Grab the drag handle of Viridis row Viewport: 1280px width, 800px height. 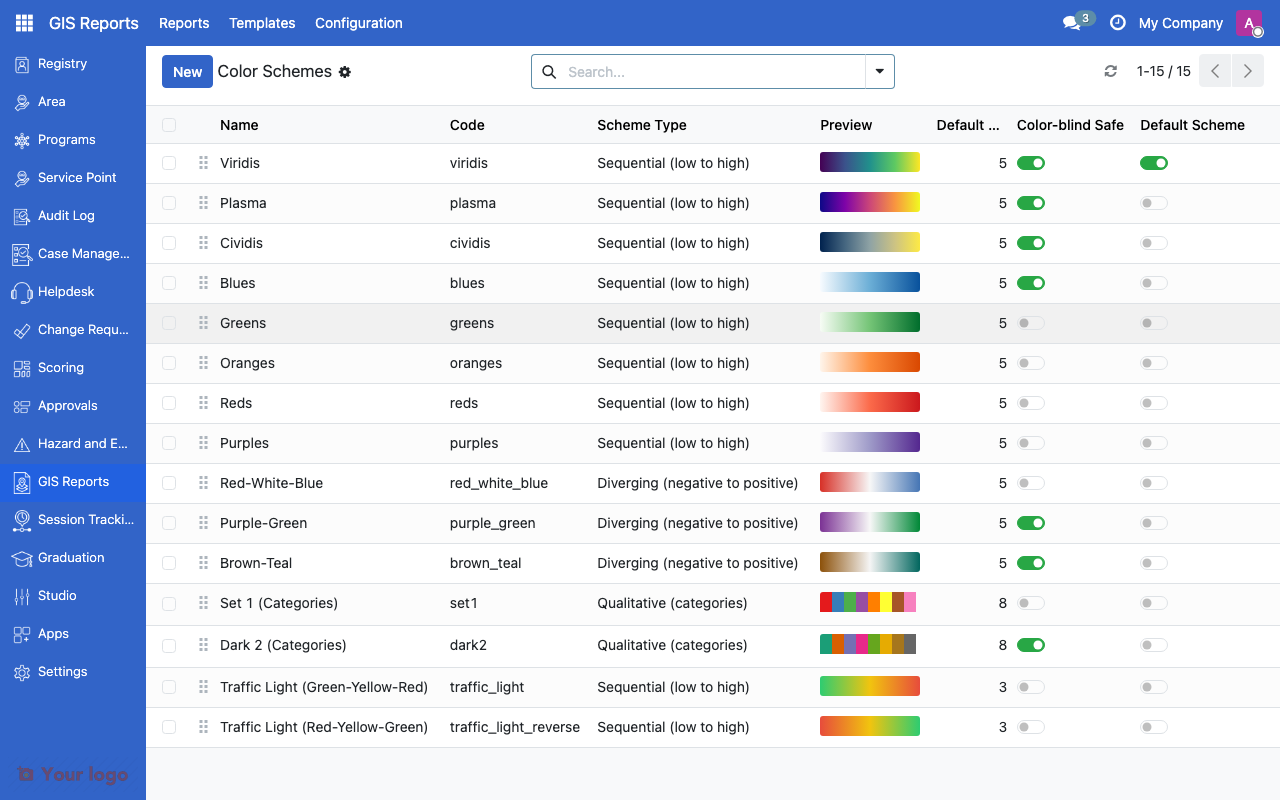coord(203,163)
